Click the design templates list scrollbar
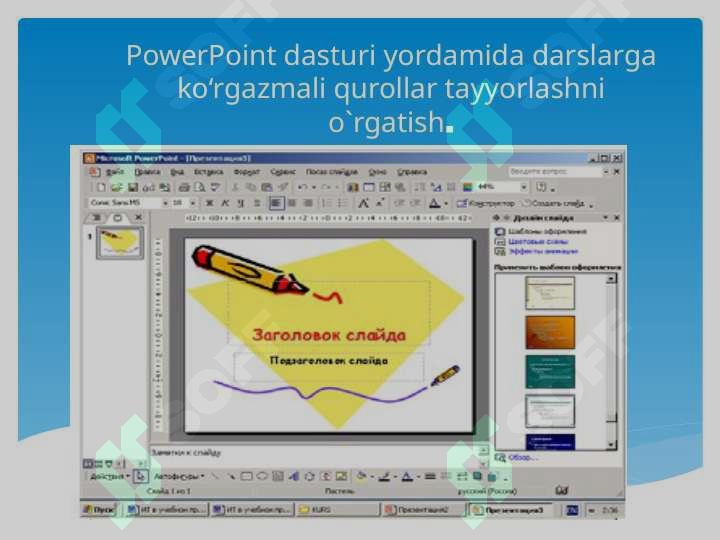The width and height of the screenshot is (720, 540). coord(611,362)
